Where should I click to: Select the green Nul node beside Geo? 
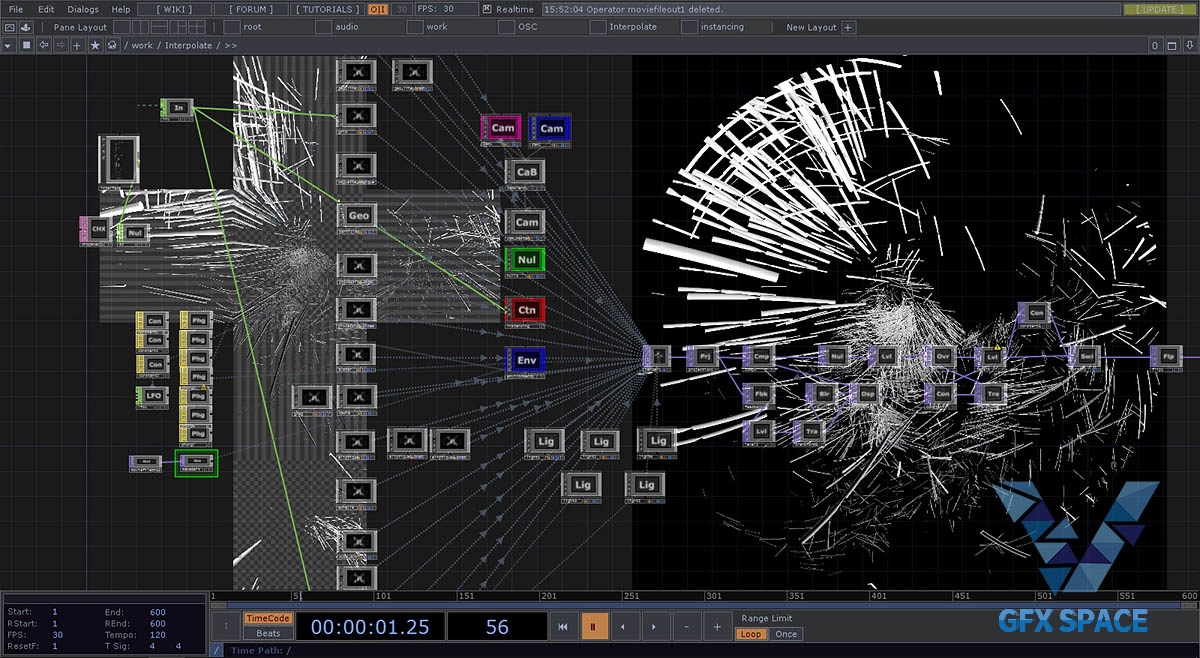(x=525, y=261)
